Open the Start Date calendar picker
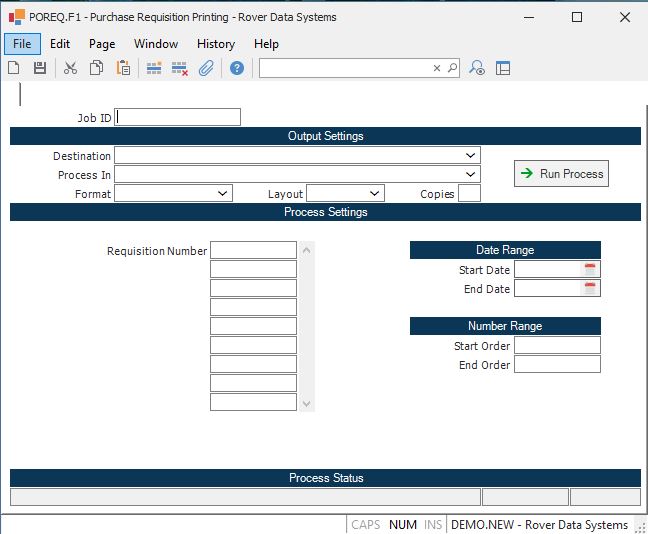648x534 pixels. click(590, 269)
